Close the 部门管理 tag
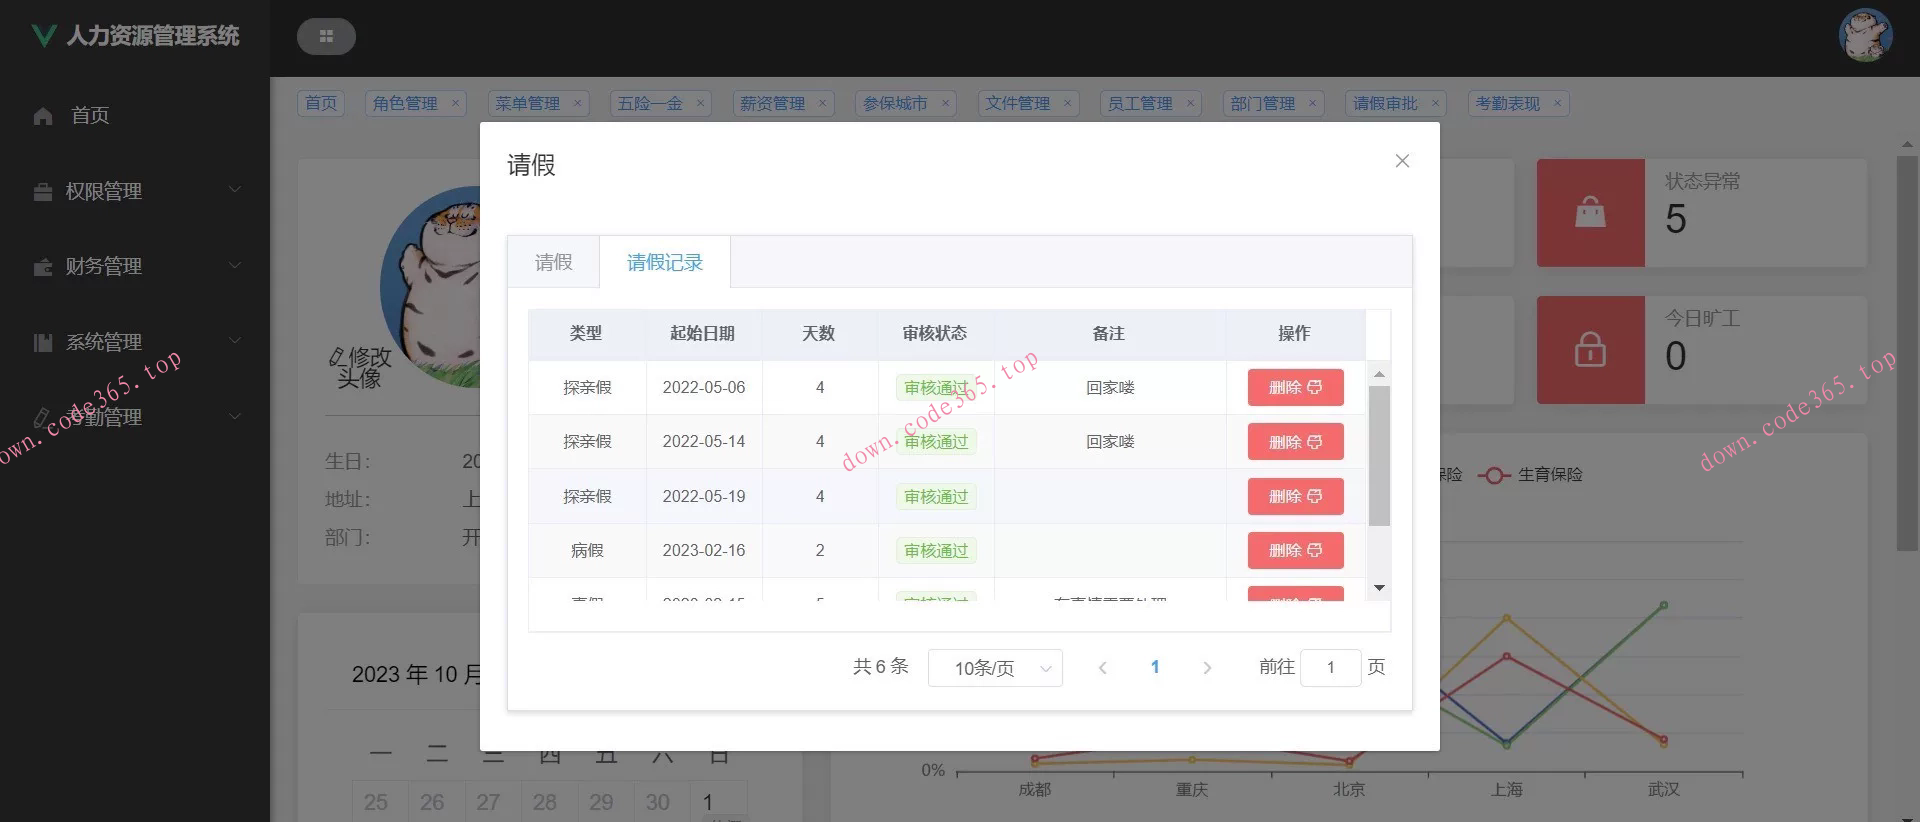 [1312, 103]
